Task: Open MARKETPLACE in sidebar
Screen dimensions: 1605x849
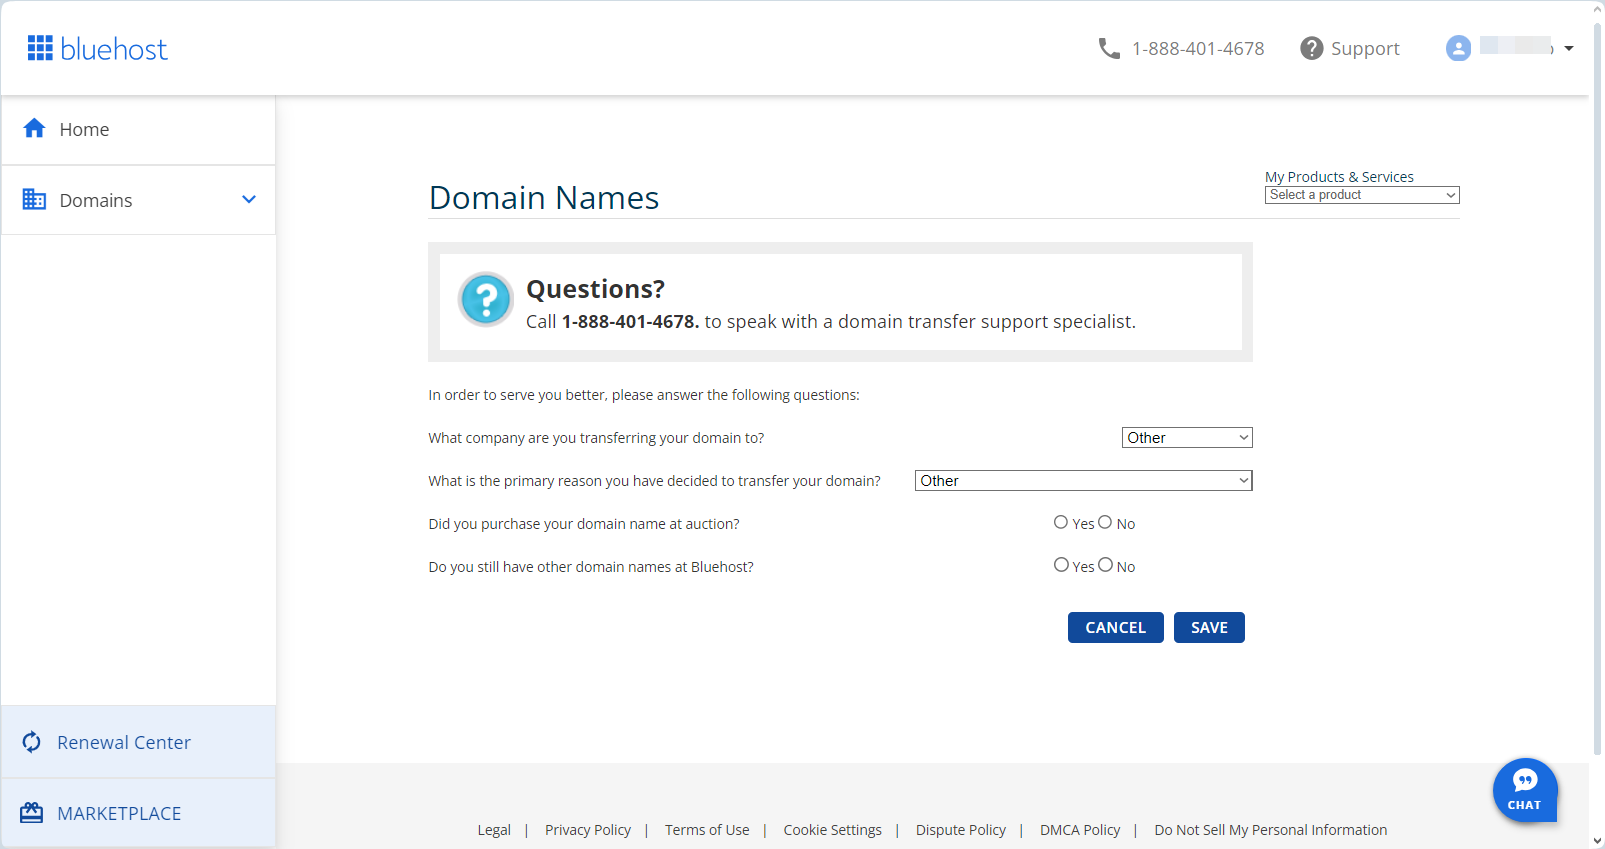Action: pyautogui.click(x=138, y=813)
